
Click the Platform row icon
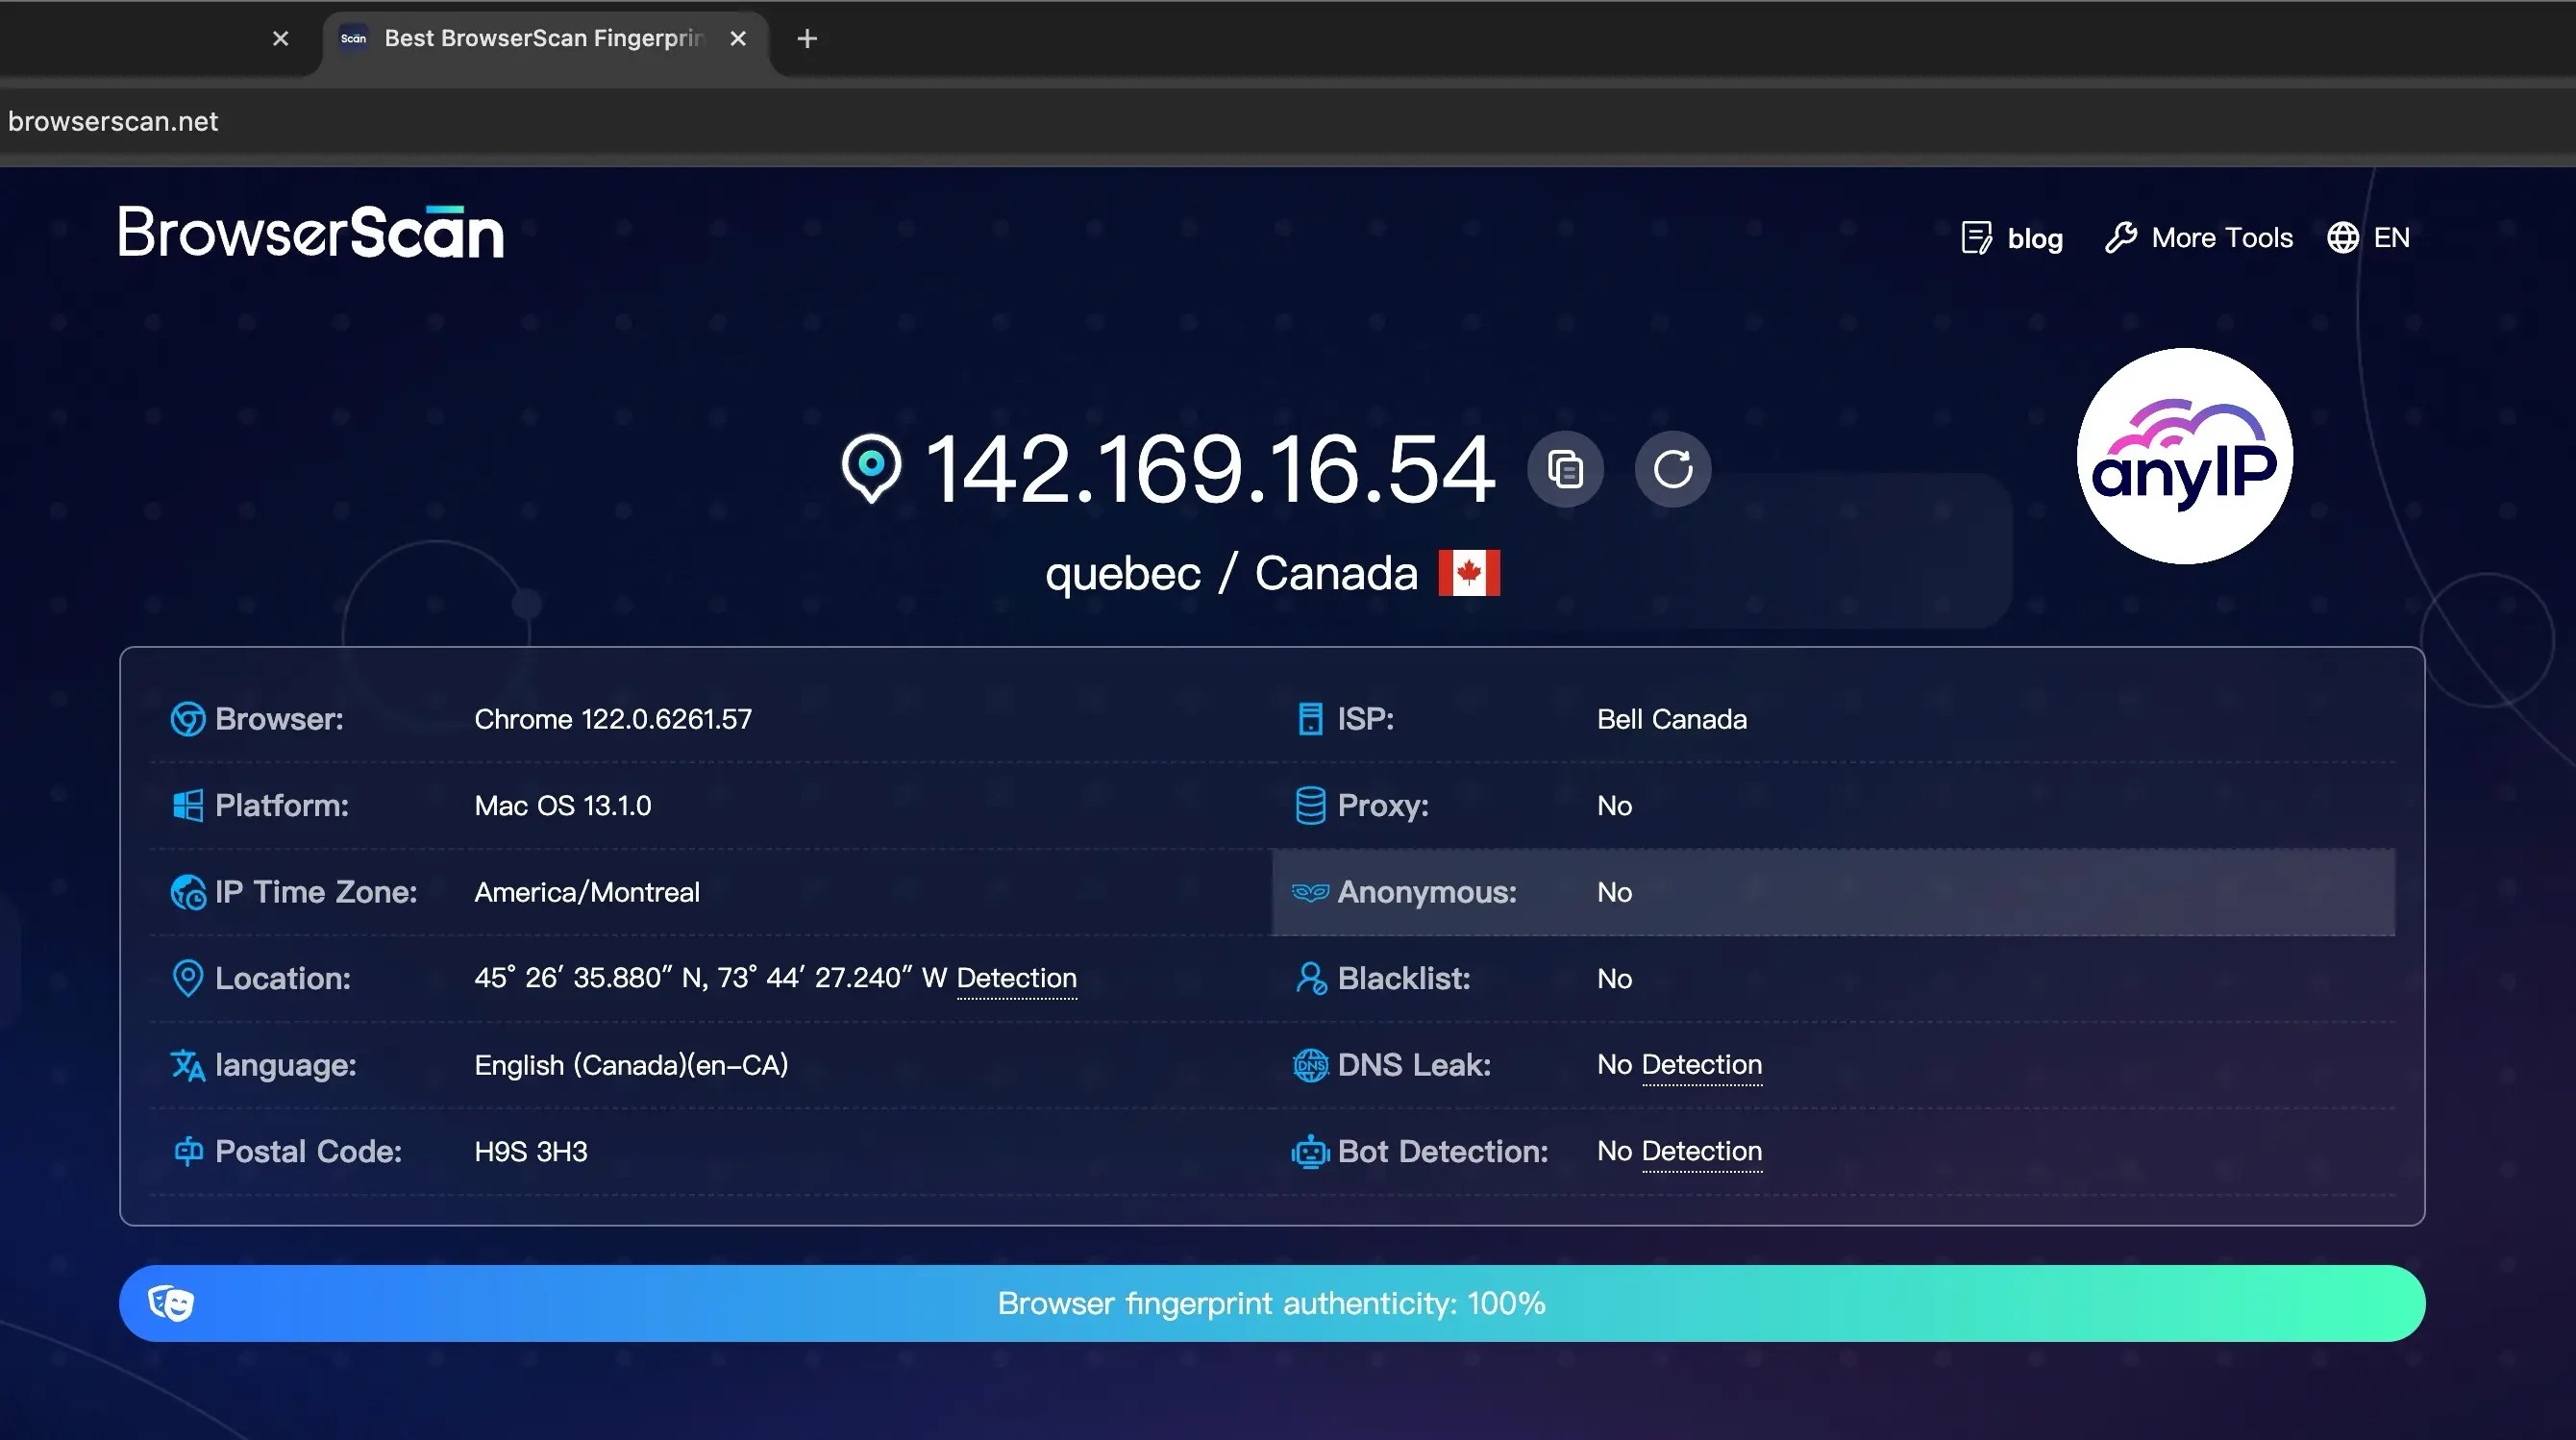point(188,806)
